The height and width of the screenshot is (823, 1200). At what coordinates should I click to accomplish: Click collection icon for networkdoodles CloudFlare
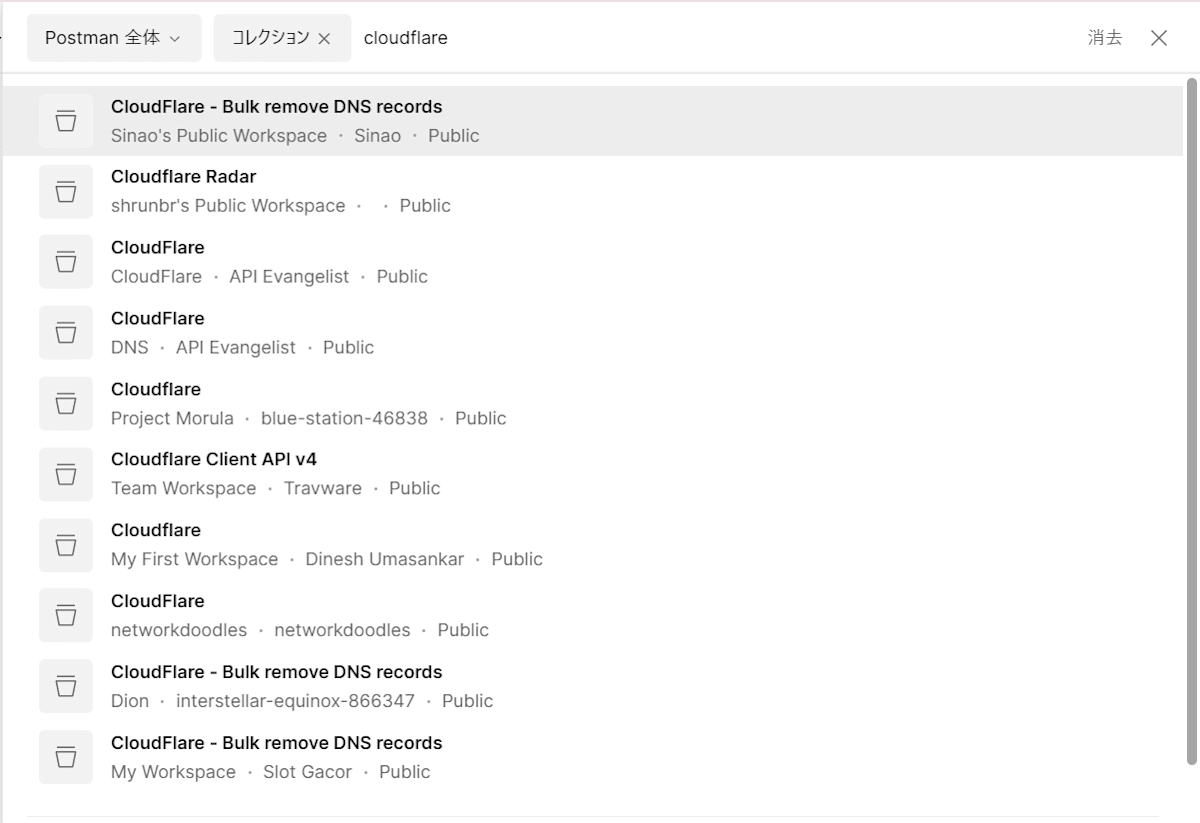click(66, 616)
